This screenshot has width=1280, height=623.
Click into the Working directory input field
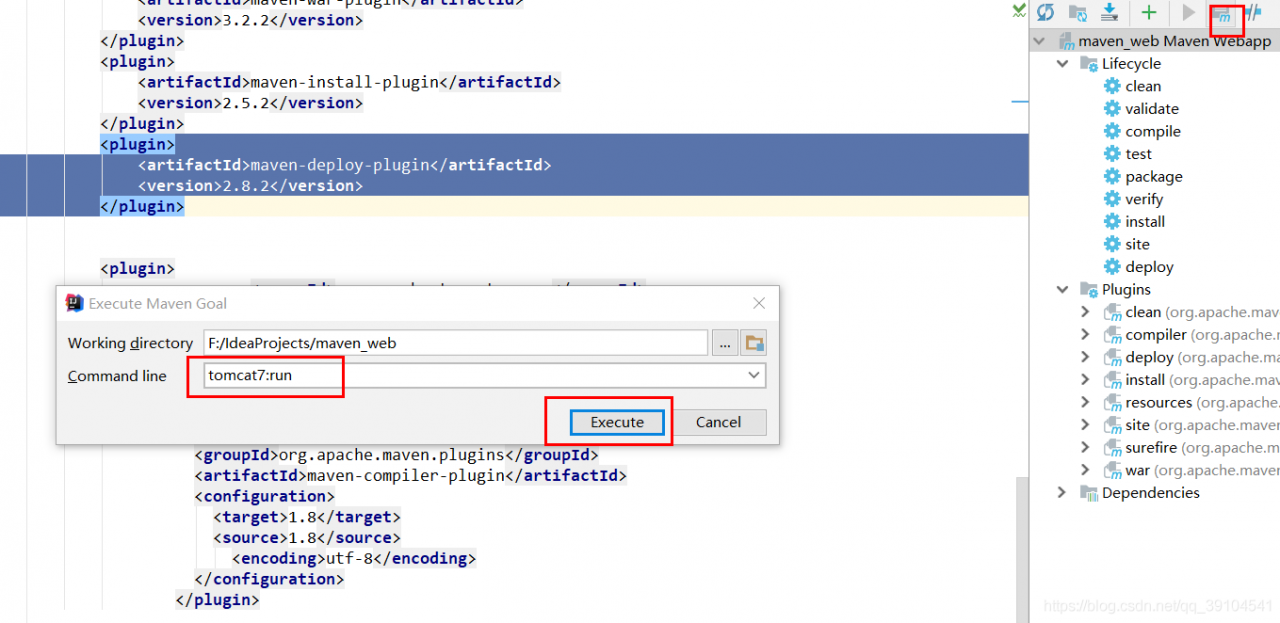(456, 343)
